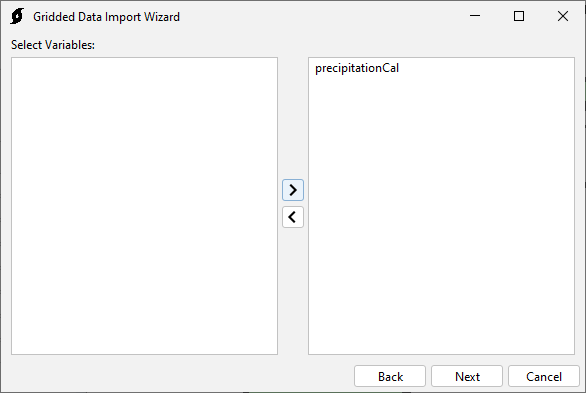Move chosen variable to the selected list
Image resolution: width=586 pixels, height=393 pixels.
[293, 190]
